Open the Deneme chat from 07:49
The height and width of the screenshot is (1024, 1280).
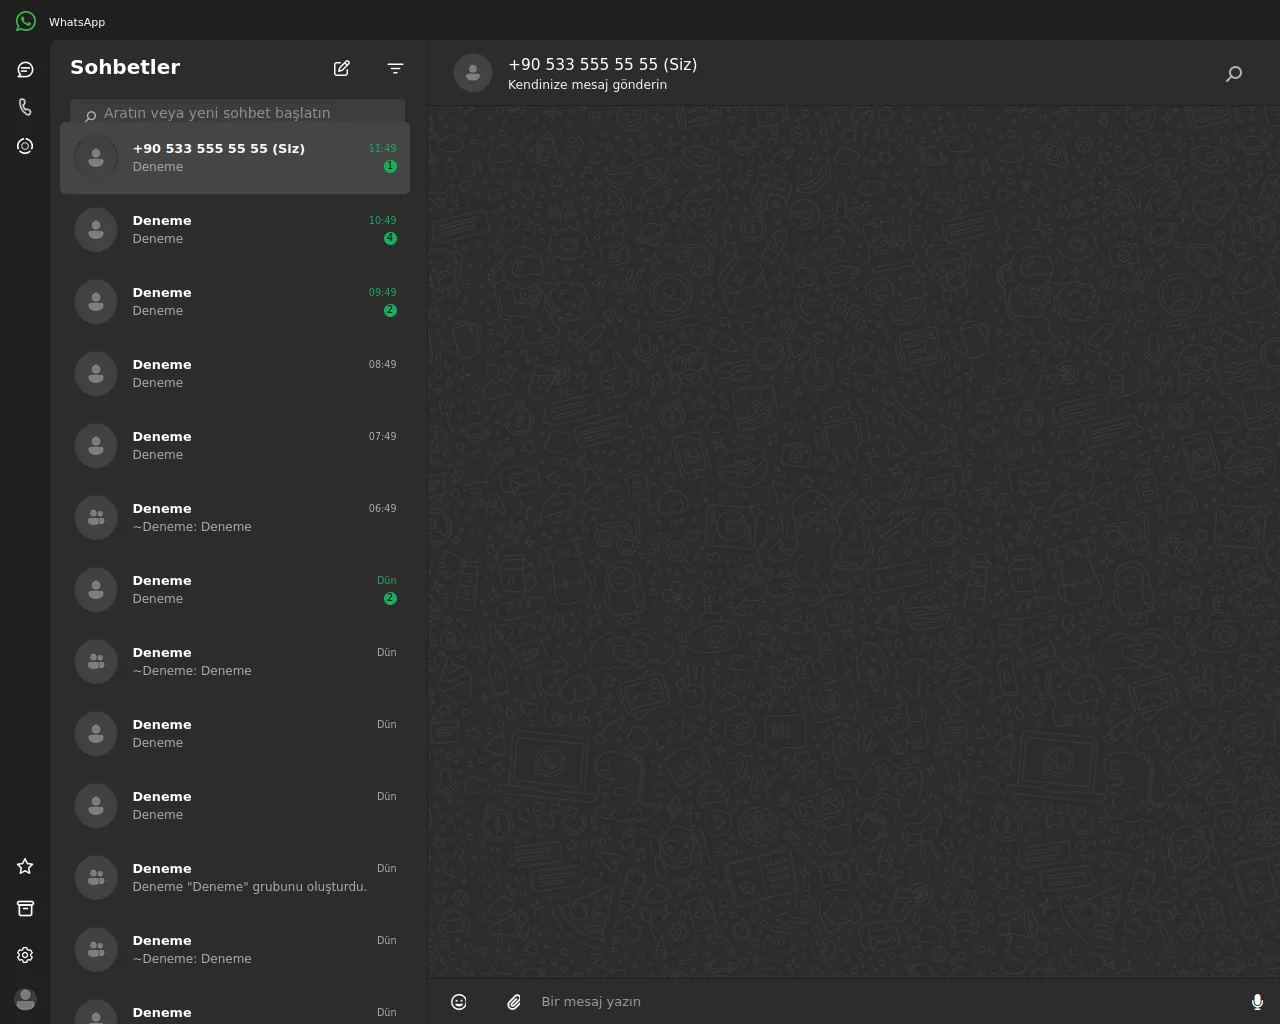click(235, 446)
